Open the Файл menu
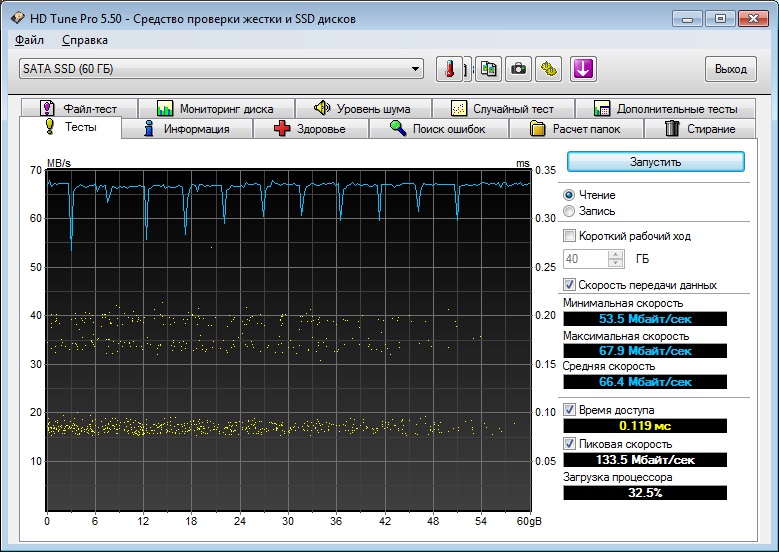 click(29, 40)
